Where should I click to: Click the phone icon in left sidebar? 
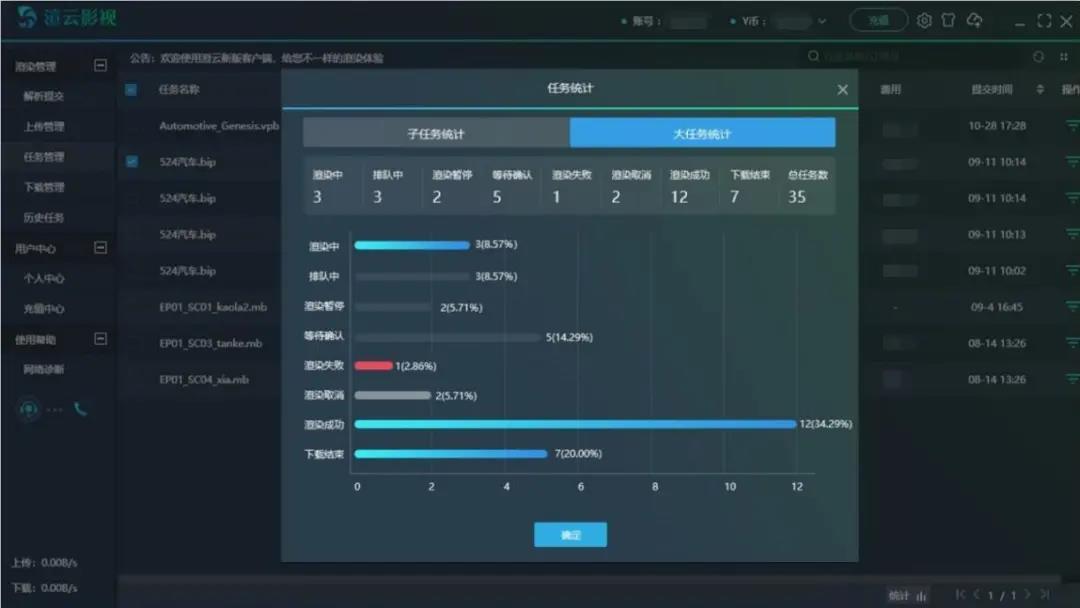(80, 409)
